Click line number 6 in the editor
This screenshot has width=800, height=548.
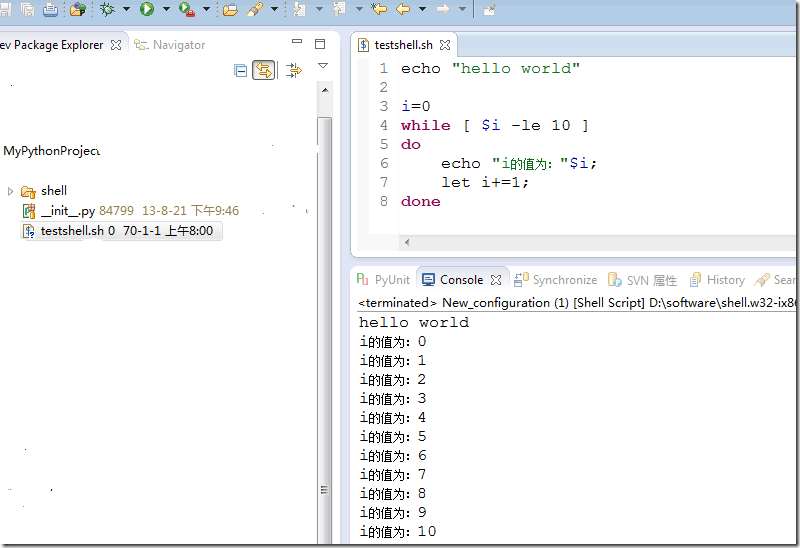[x=384, y=163]
